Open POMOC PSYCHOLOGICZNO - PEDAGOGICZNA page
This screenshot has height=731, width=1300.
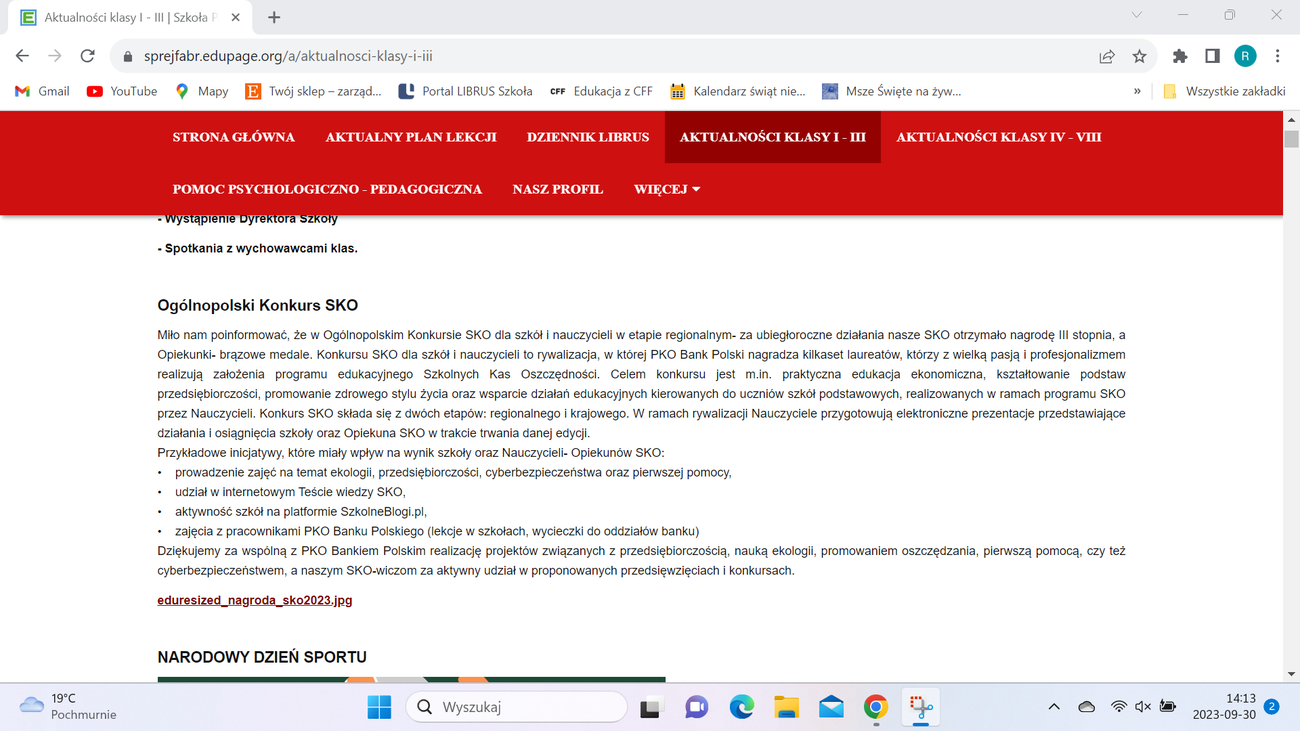[327, 189]
